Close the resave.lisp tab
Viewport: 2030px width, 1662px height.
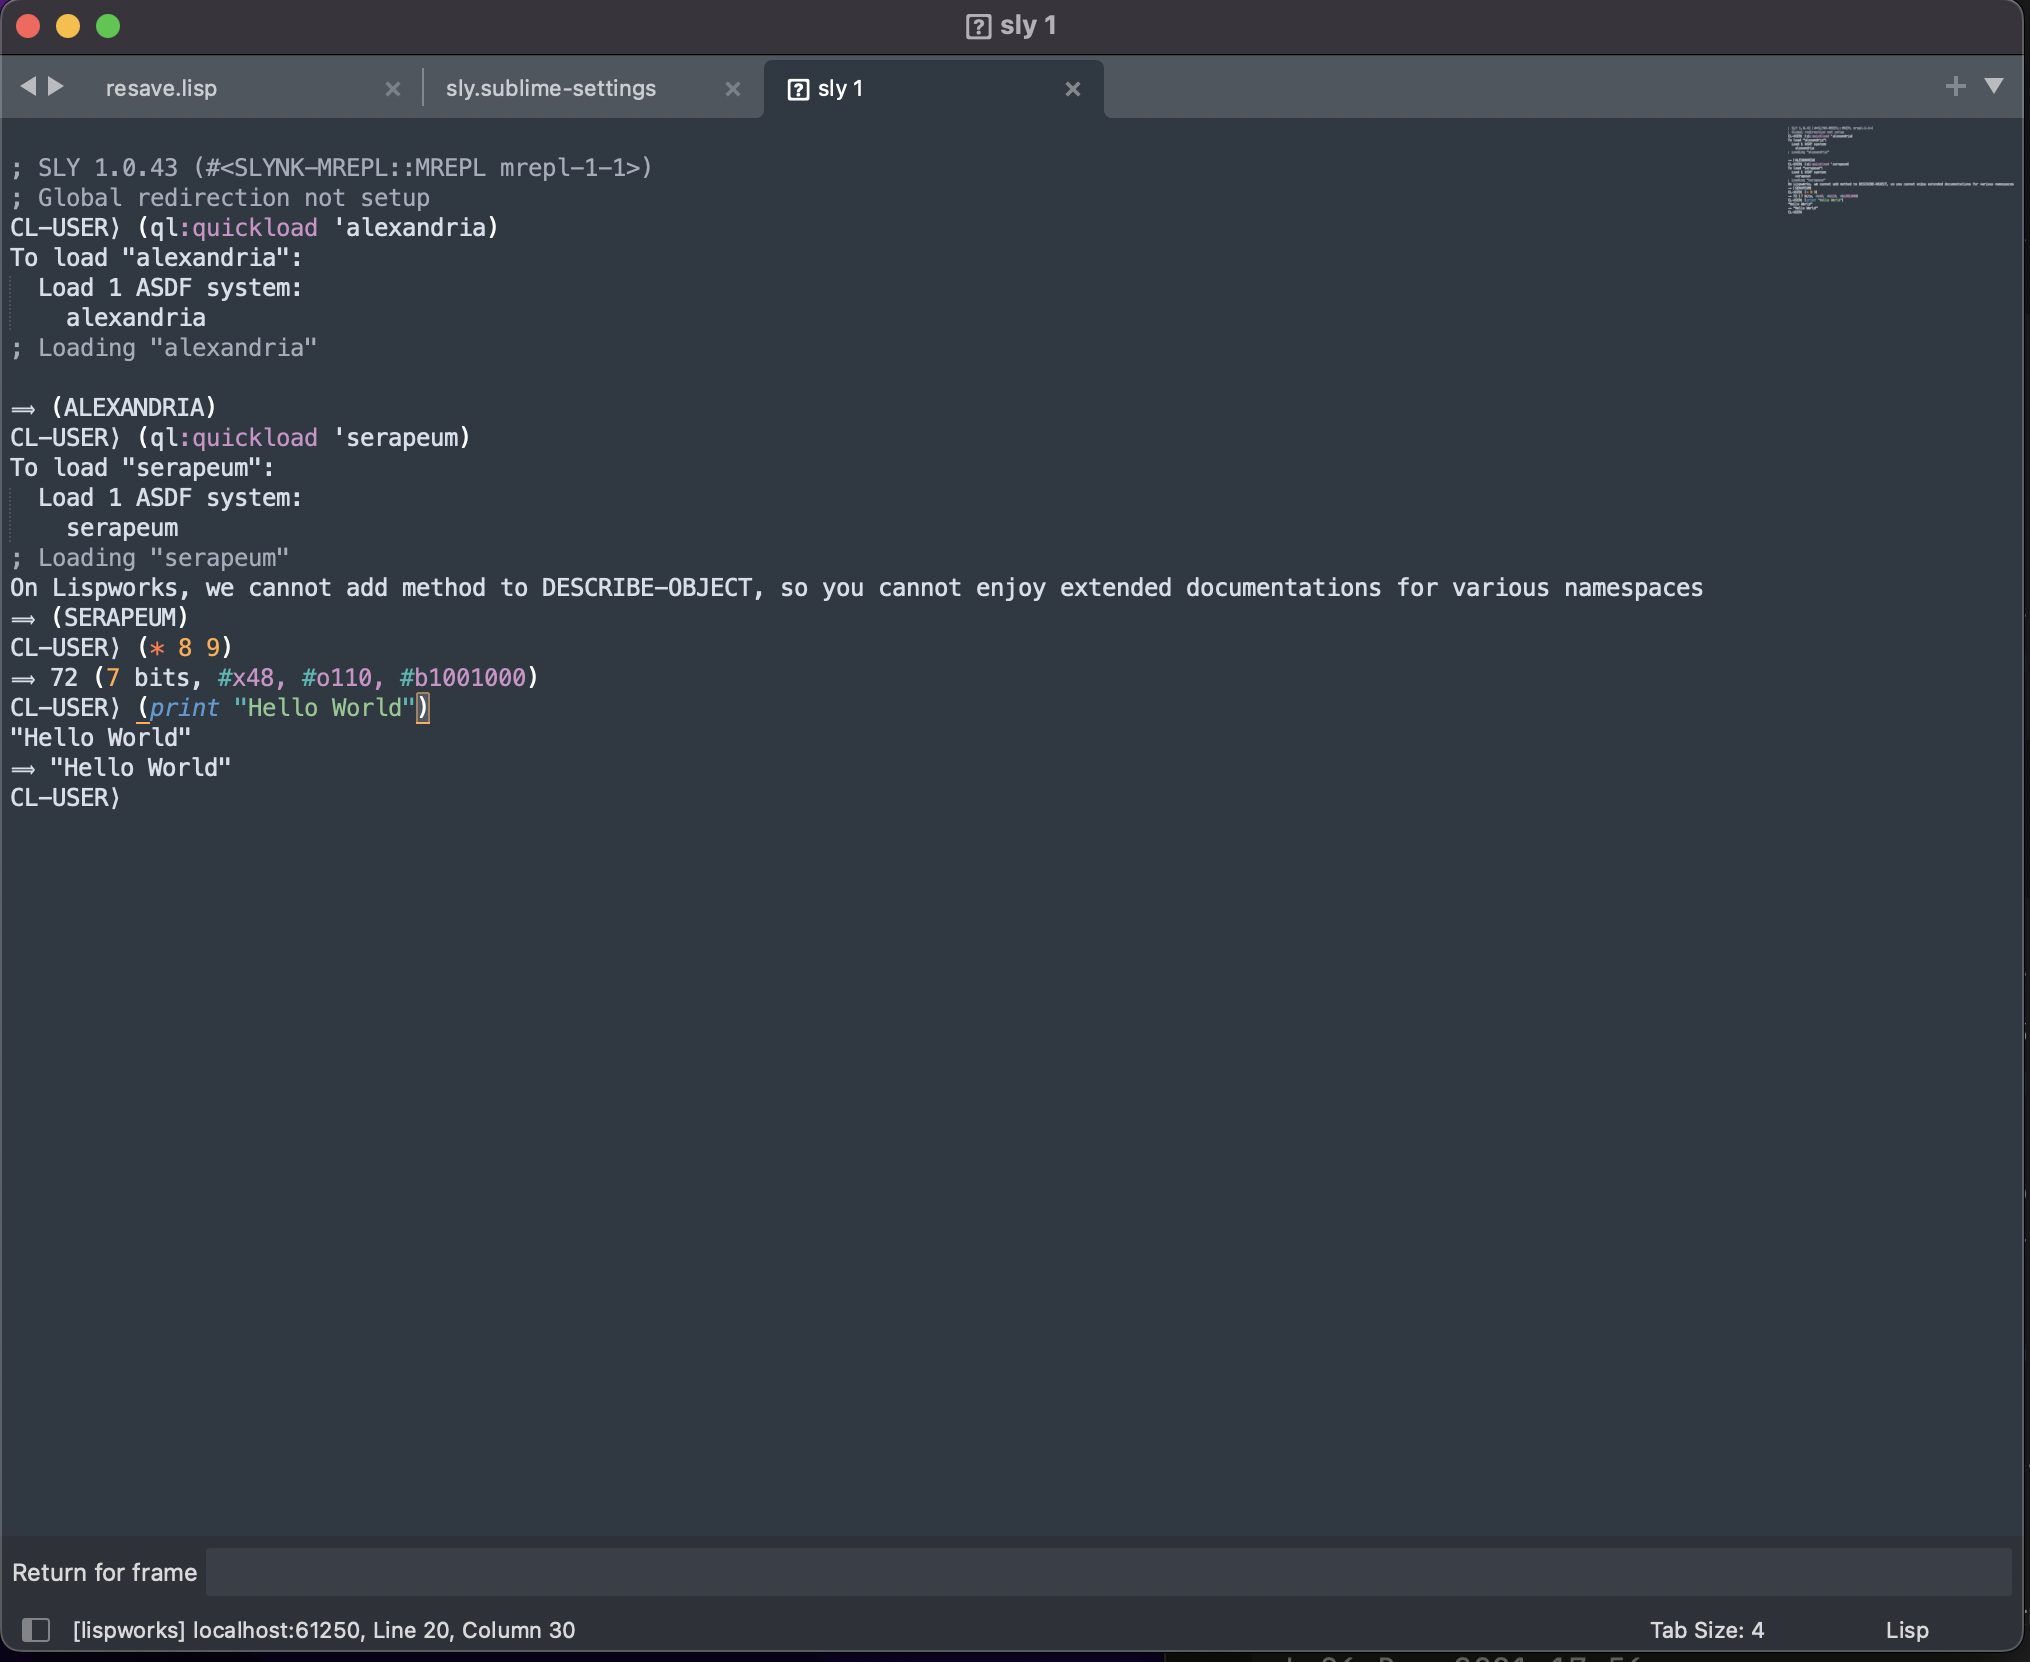pyautogui.click(x=393, y=90)
